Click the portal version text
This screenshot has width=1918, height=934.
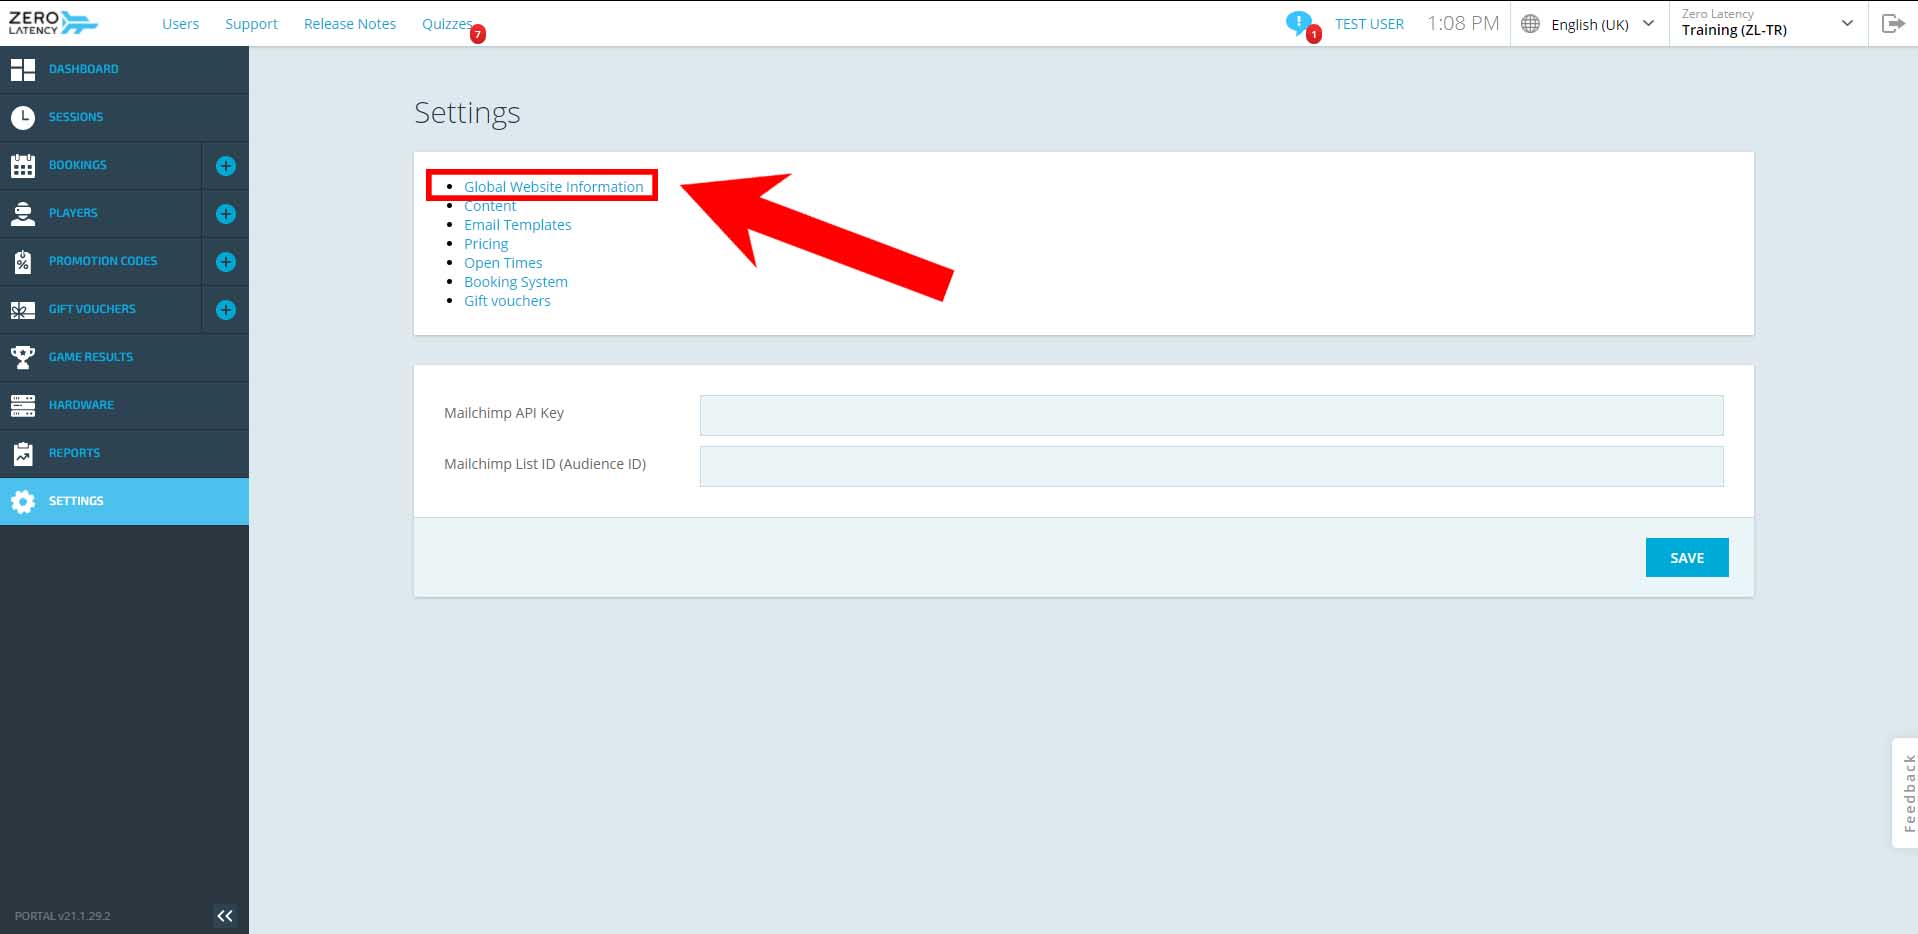62,916
